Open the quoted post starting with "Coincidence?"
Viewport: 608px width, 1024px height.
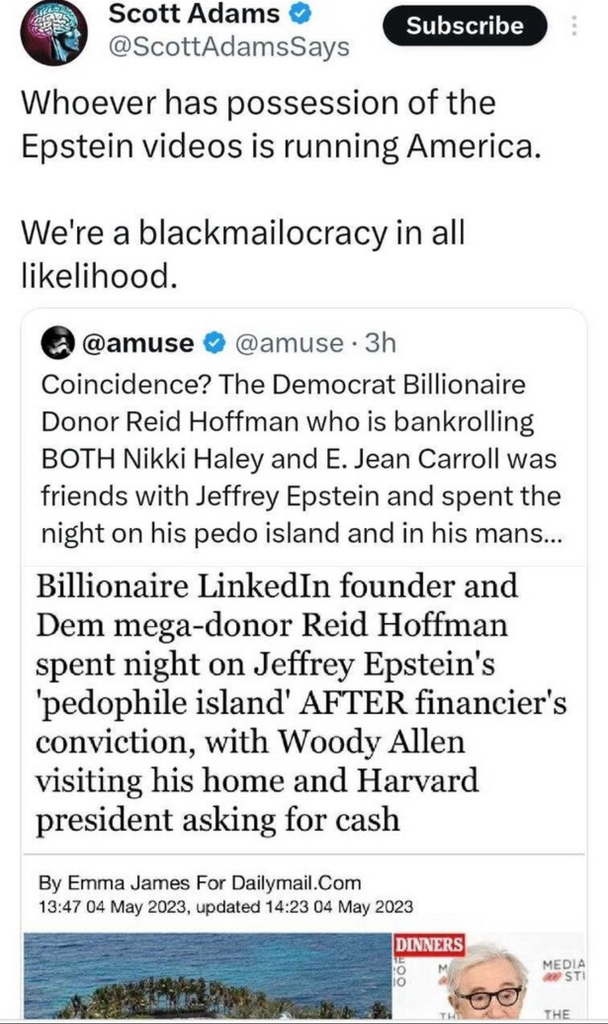300,460
